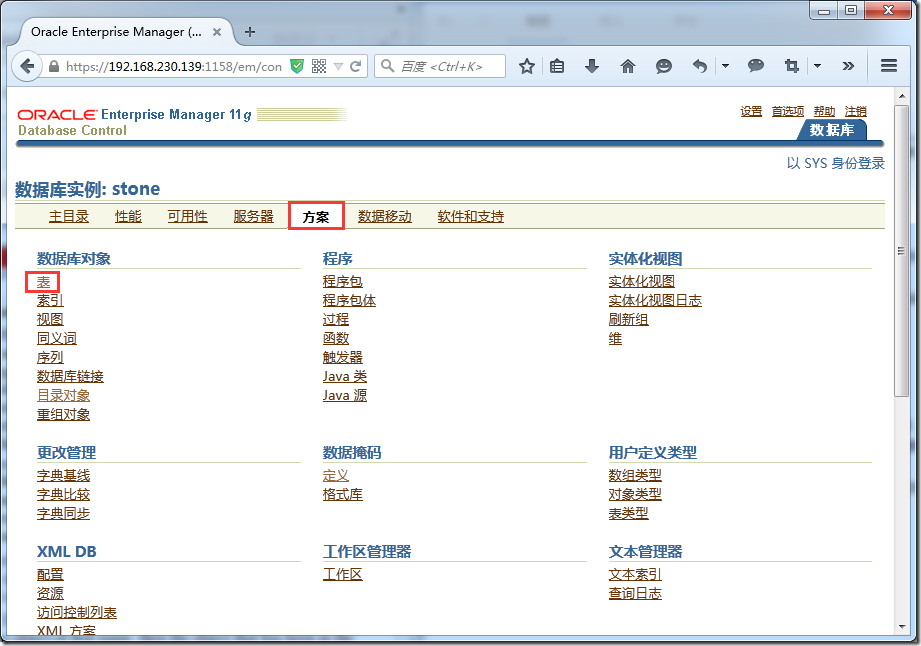Bookmark this page with the star icon
Image resolution: width=921 pixels, height=646 pixels.
tap(527, 67)
